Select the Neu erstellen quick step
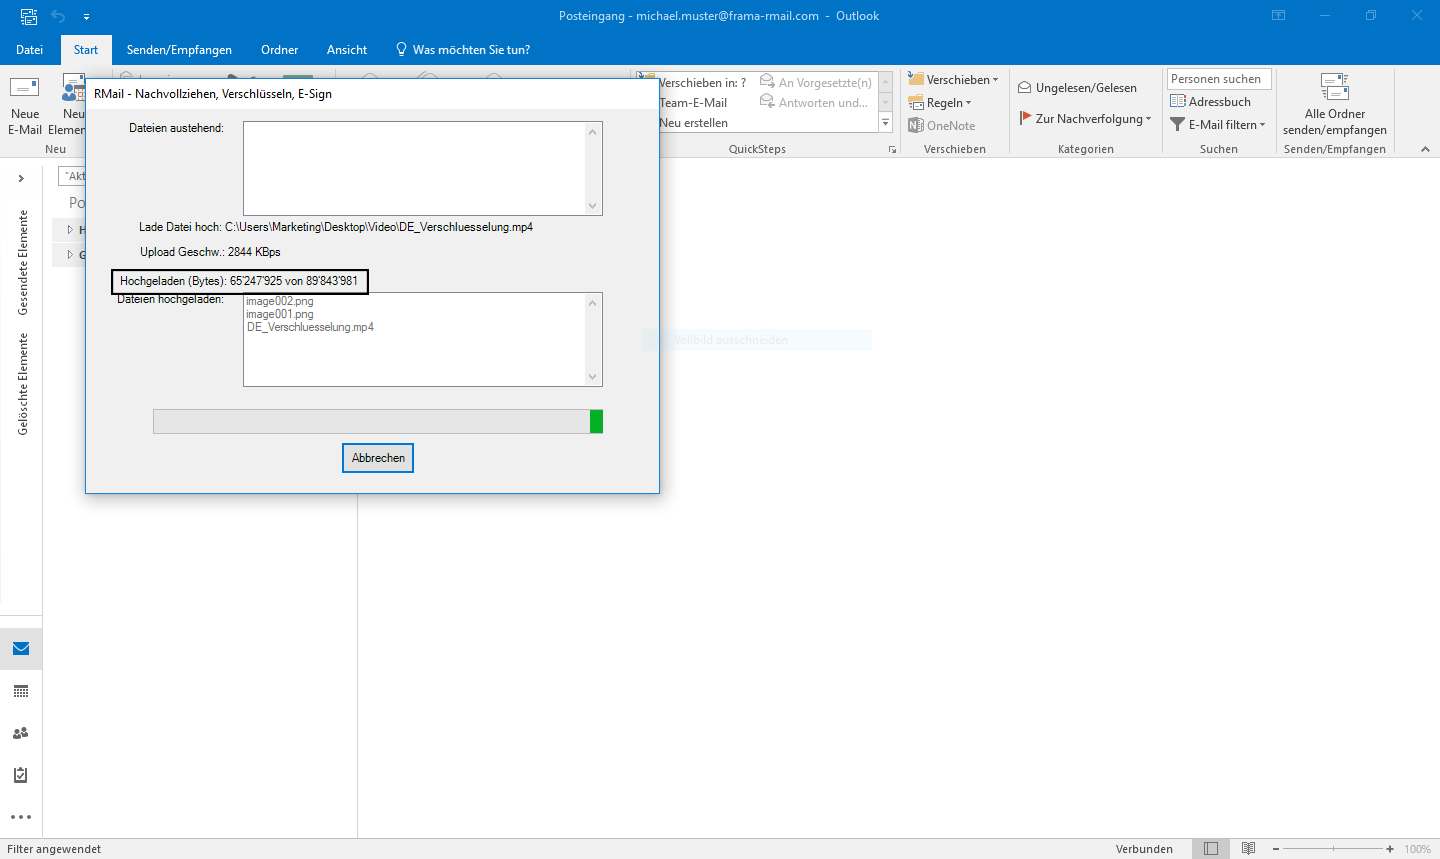The height and width of the screenshot is (859, 1440). point(693,123)
